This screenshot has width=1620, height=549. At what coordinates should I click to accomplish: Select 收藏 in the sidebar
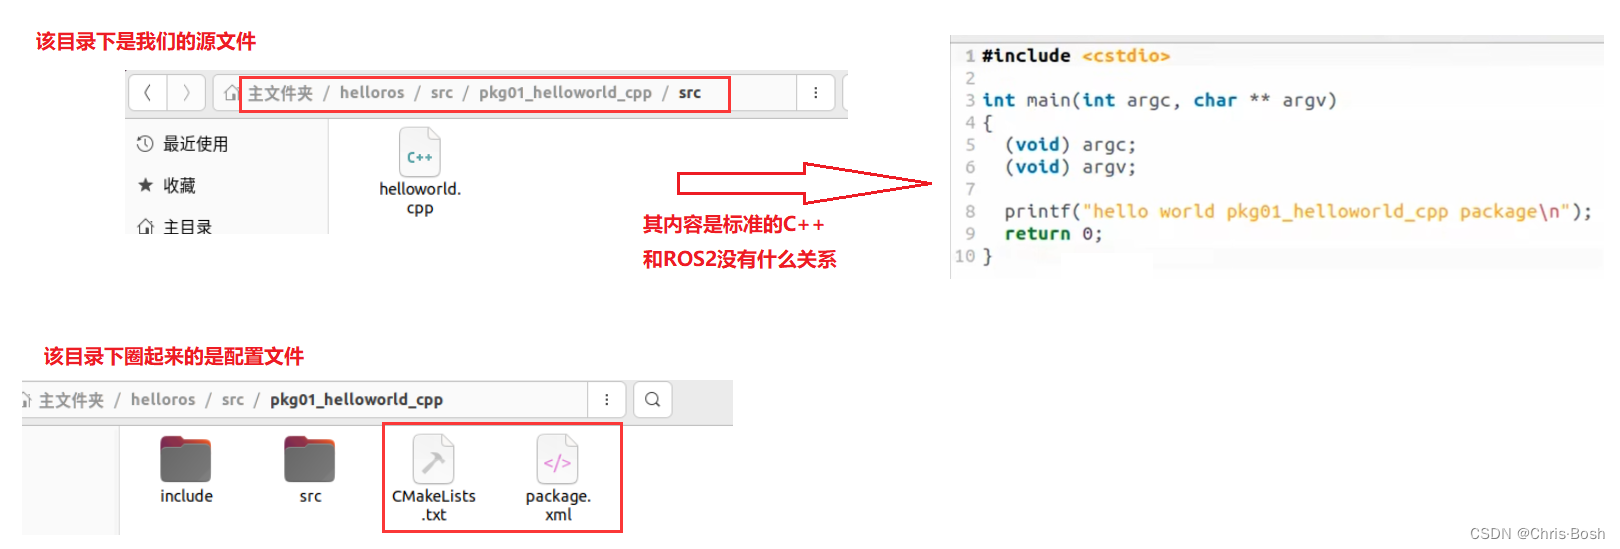coord(180,185)
